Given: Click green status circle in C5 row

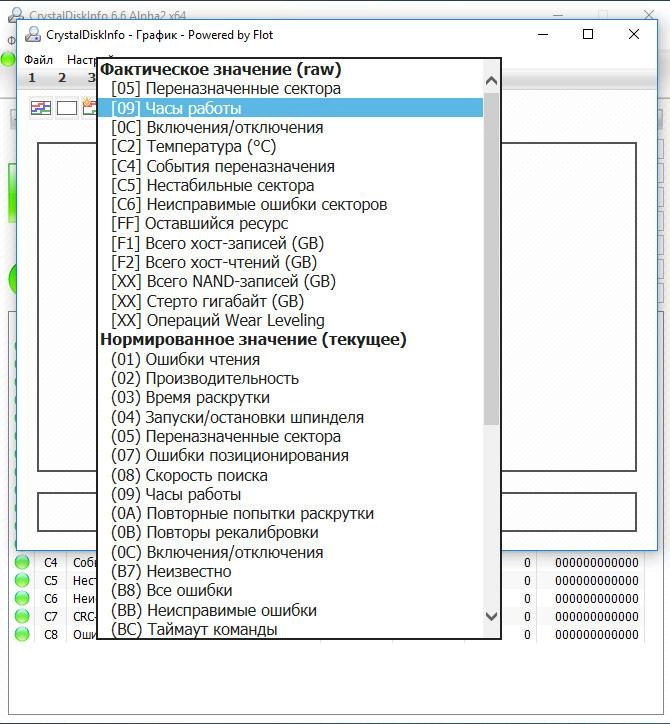Looking at the screenshot, I should coord(22,580).
